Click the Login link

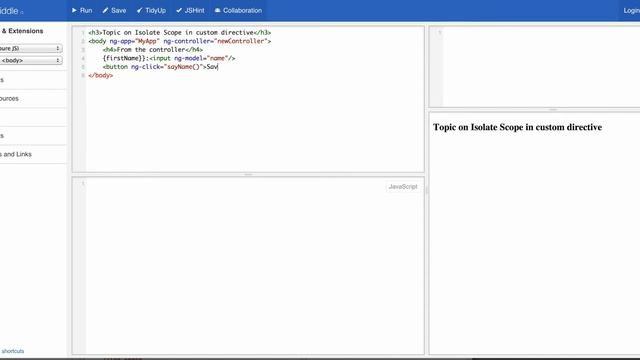[631, 11]
